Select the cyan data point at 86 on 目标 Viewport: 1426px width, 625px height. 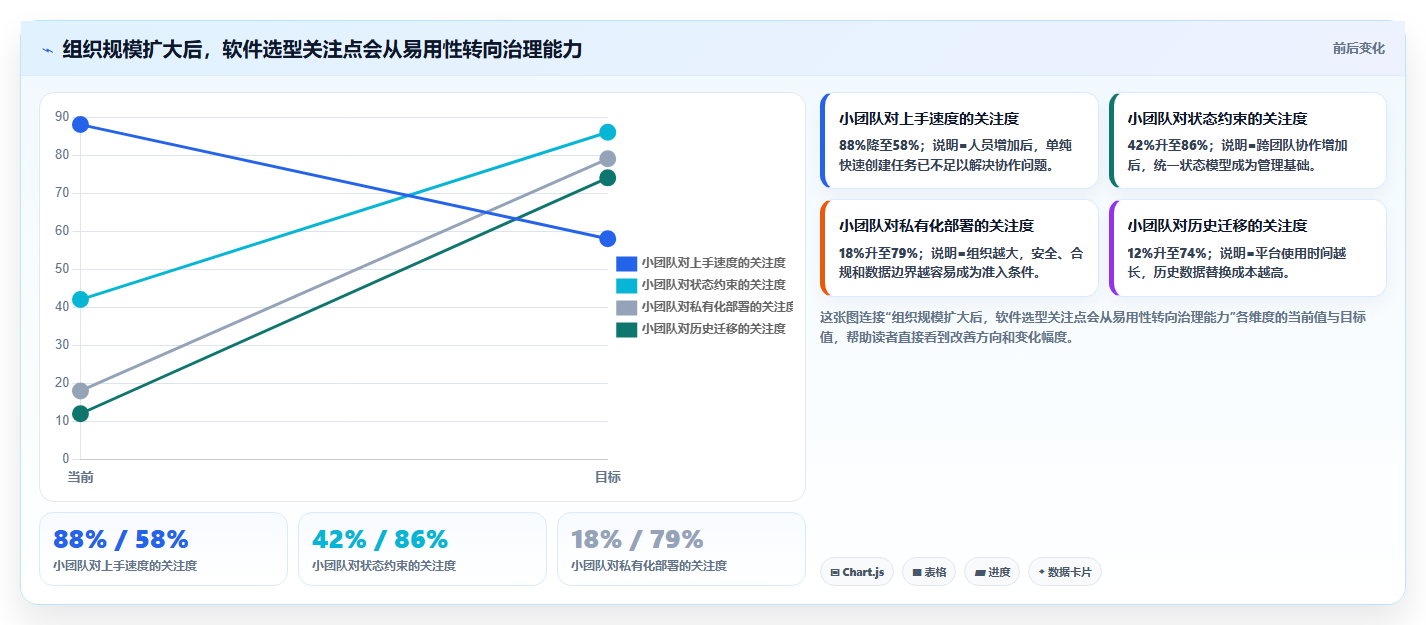pyautogui.click(x=607, y=132)
